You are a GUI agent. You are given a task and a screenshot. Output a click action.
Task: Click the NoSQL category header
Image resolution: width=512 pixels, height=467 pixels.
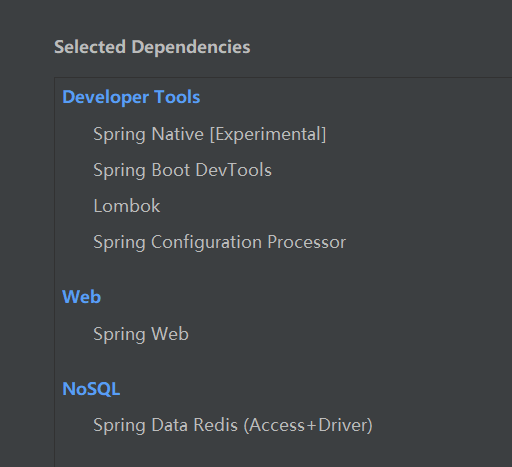[x=91, y=389]
